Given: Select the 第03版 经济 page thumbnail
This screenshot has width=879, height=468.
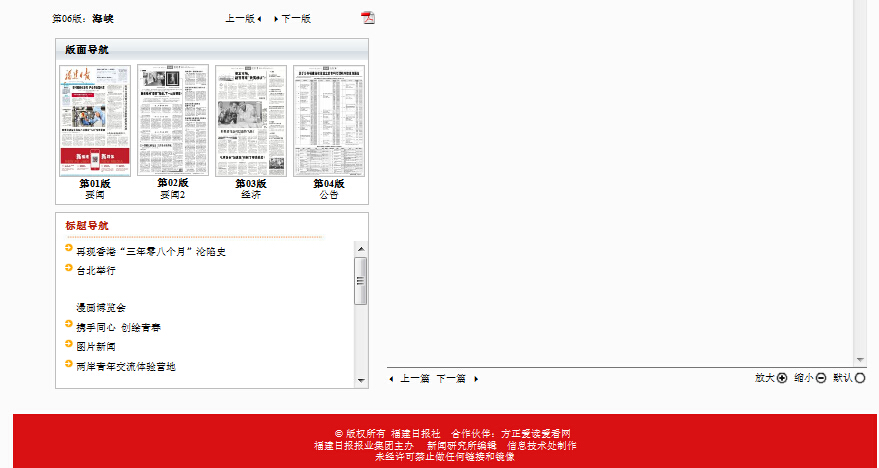Looking at the screenshot, I should [x=250, y=121].
